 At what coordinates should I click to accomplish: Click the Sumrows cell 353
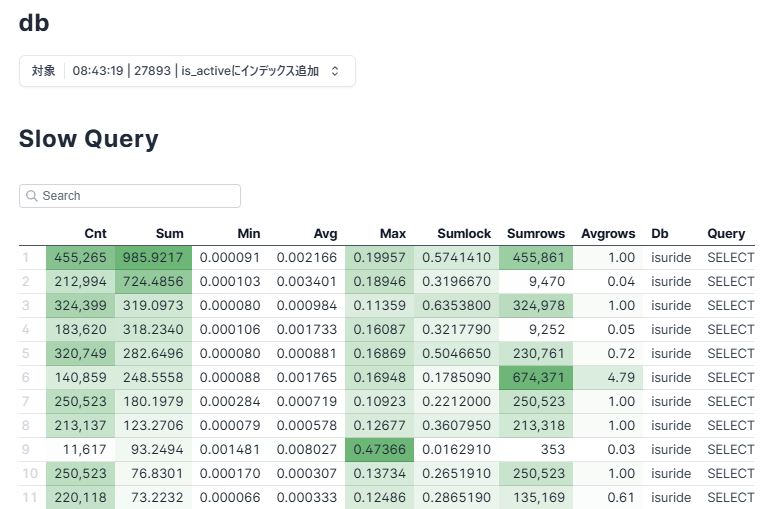click(x=536, y=450)
